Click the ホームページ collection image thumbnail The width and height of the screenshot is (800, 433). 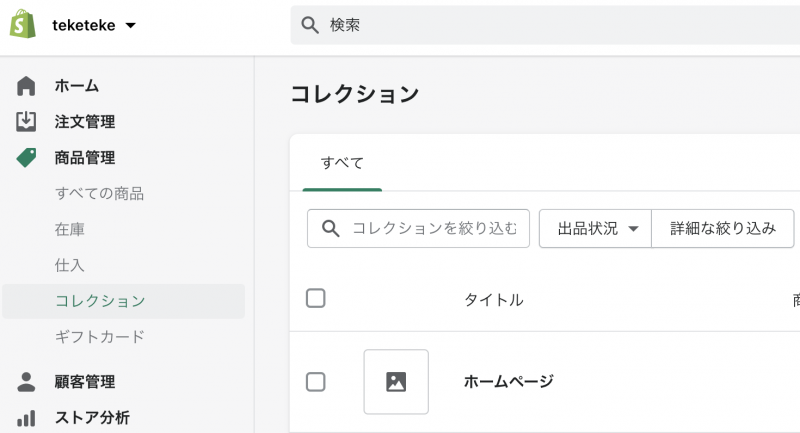396,381
